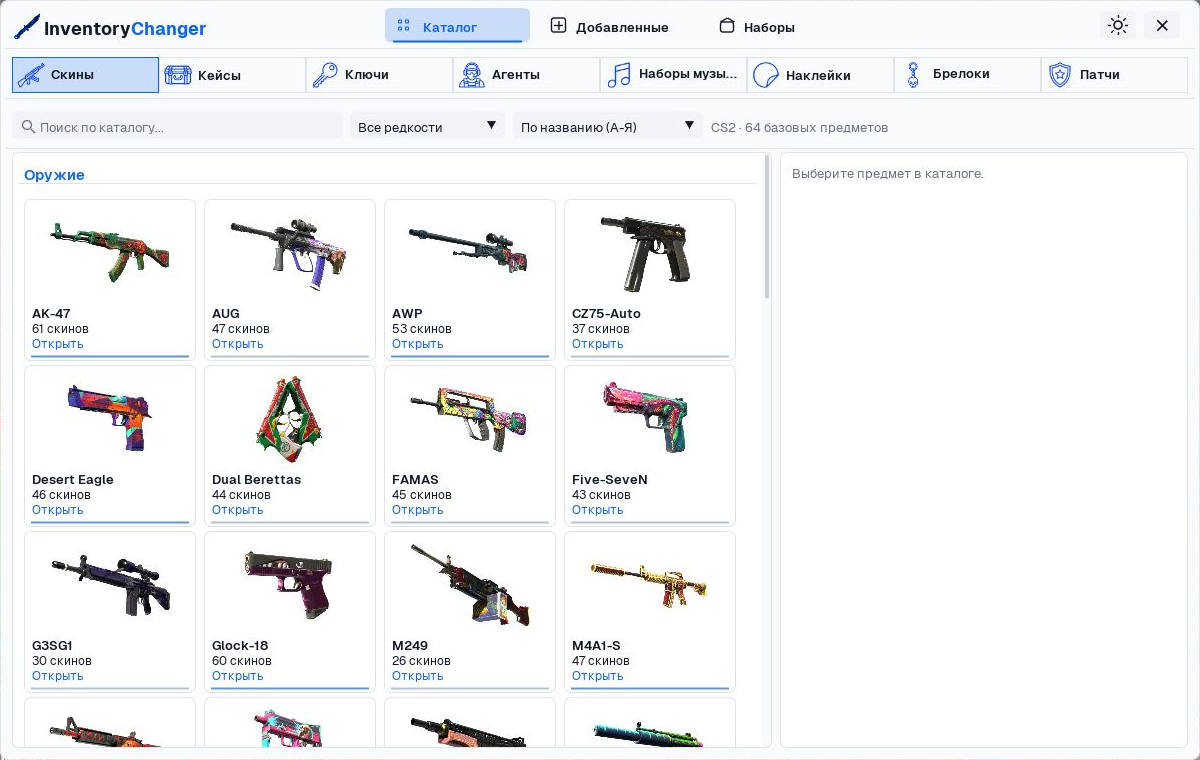The width and height of the screenshot is (1200, 760).
Task: Click the 'Выберите предмет в каталоге.' hint
Action: point(887,174)
